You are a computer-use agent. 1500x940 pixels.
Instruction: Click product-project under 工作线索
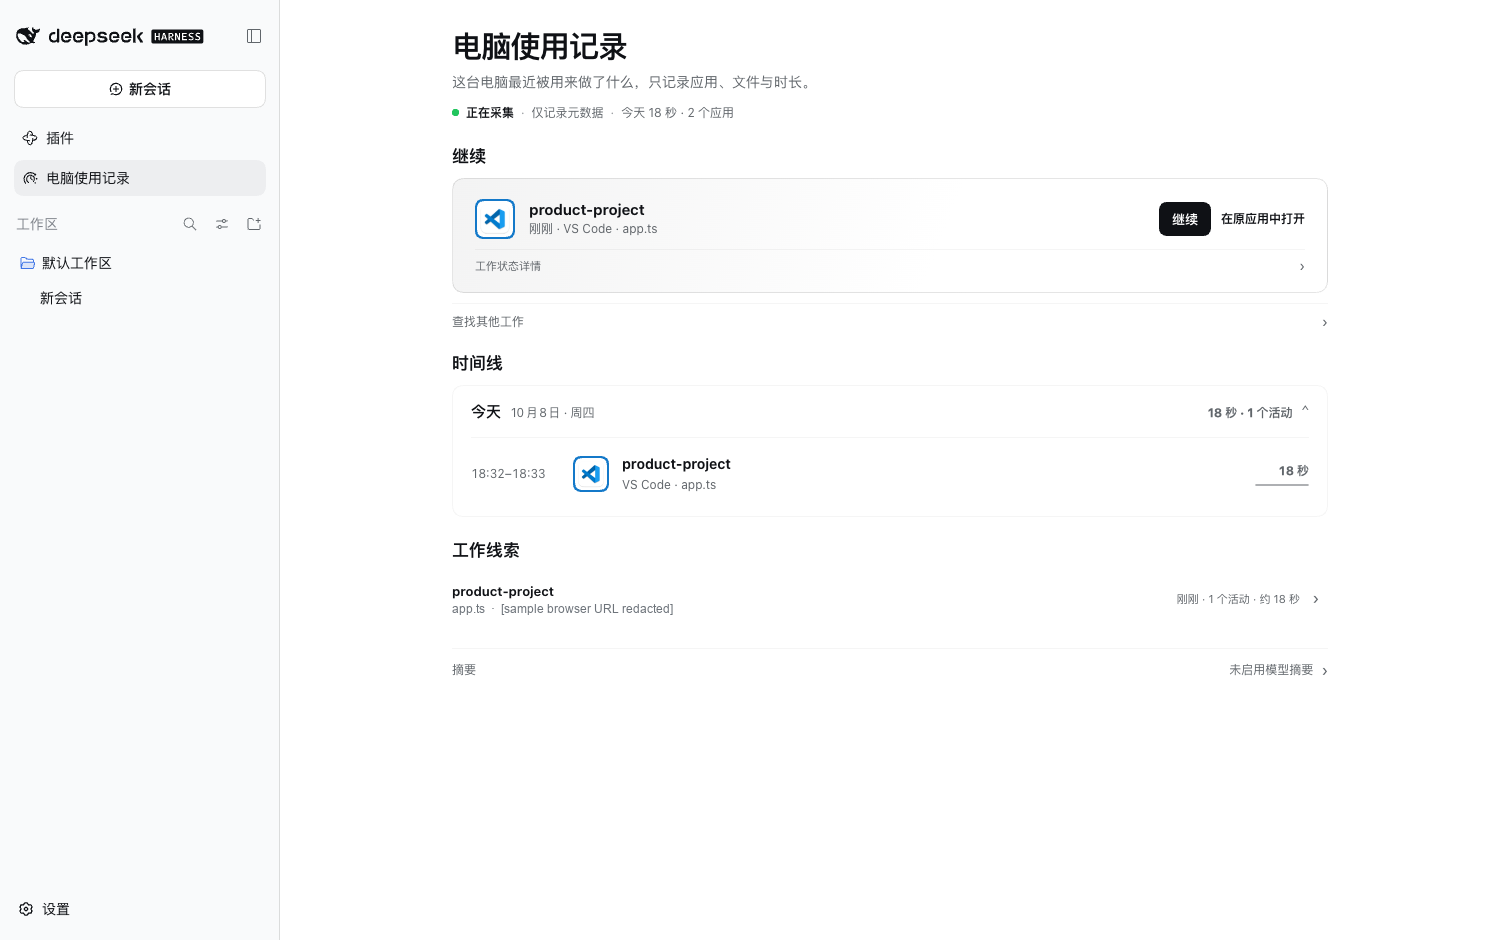pos(503,592)
